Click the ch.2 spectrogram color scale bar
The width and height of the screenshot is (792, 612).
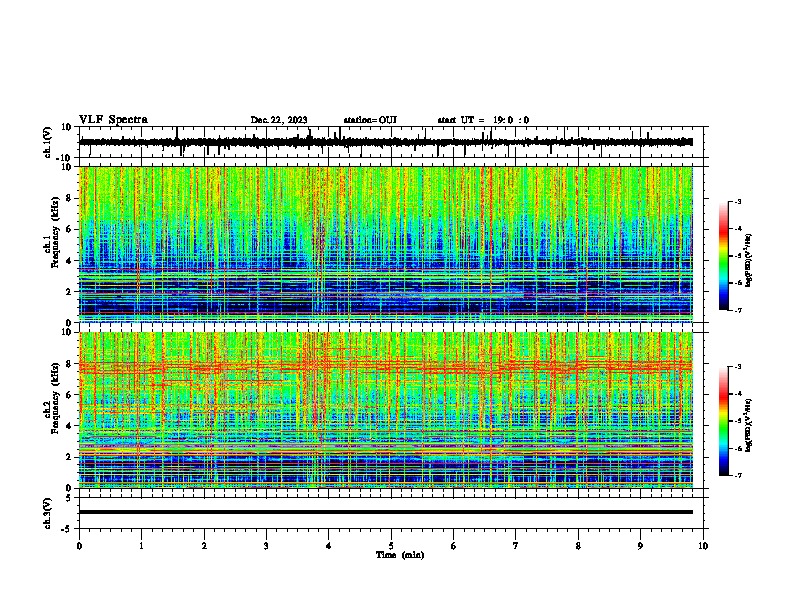(x=724, y=421)
